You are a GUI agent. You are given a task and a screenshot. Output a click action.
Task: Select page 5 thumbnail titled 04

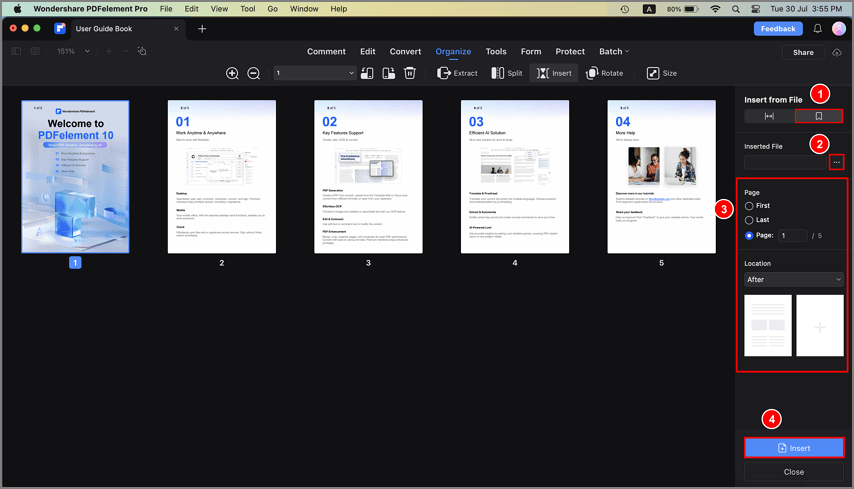coord(661,177)
